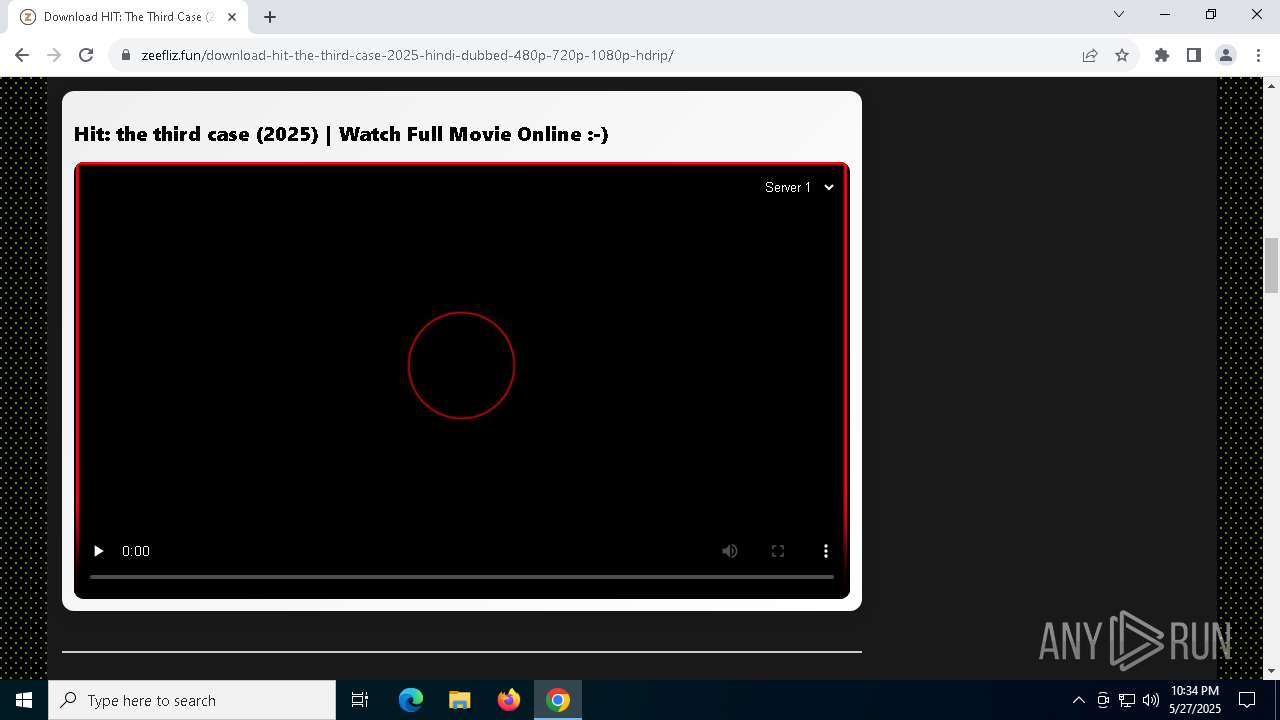Screen dimensions: 1280x720
Task: Open the Extensions puzzle icon
Action: coord(1162,55)
